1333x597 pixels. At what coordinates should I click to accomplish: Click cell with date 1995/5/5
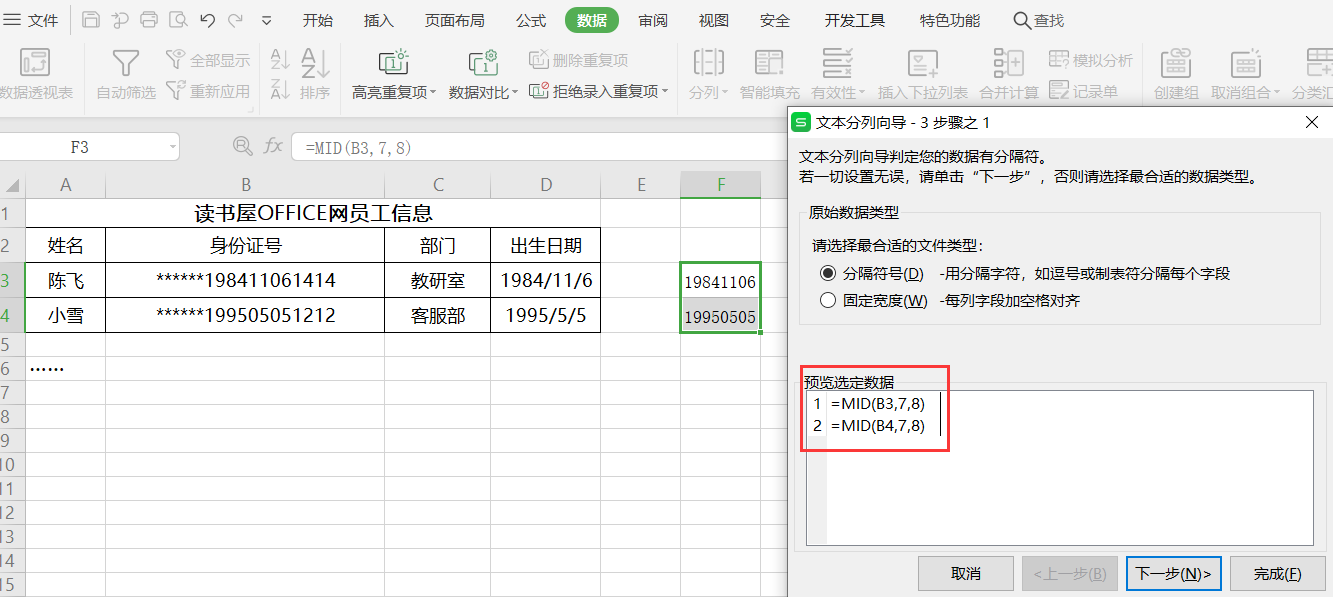546,316
